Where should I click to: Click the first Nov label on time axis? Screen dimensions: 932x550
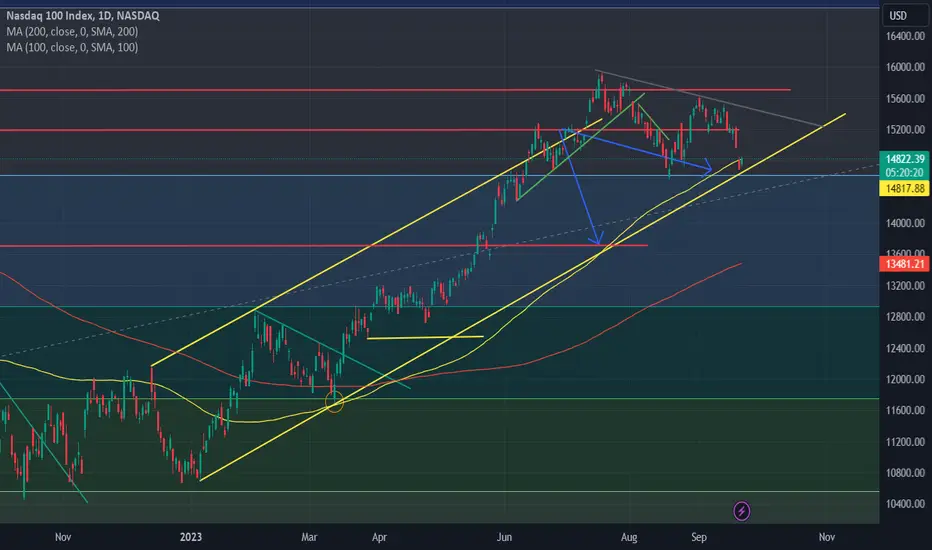click(63, 537)
